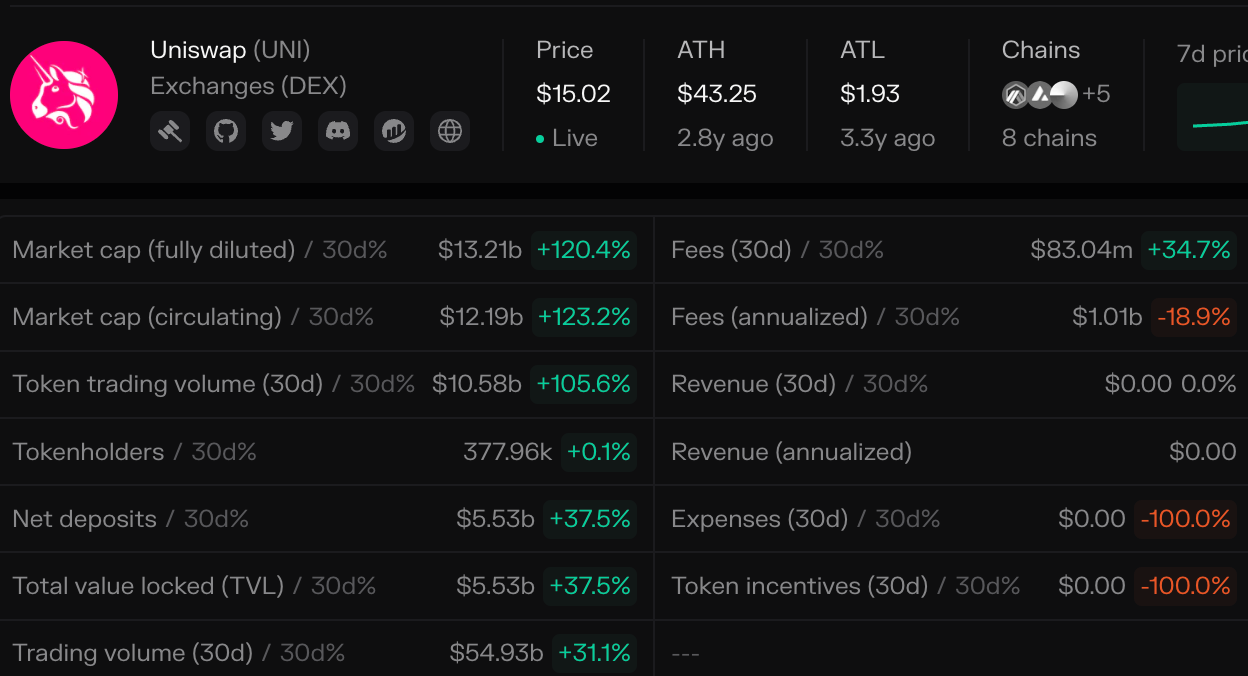Toggle the Live price indicator

point(567,138)
